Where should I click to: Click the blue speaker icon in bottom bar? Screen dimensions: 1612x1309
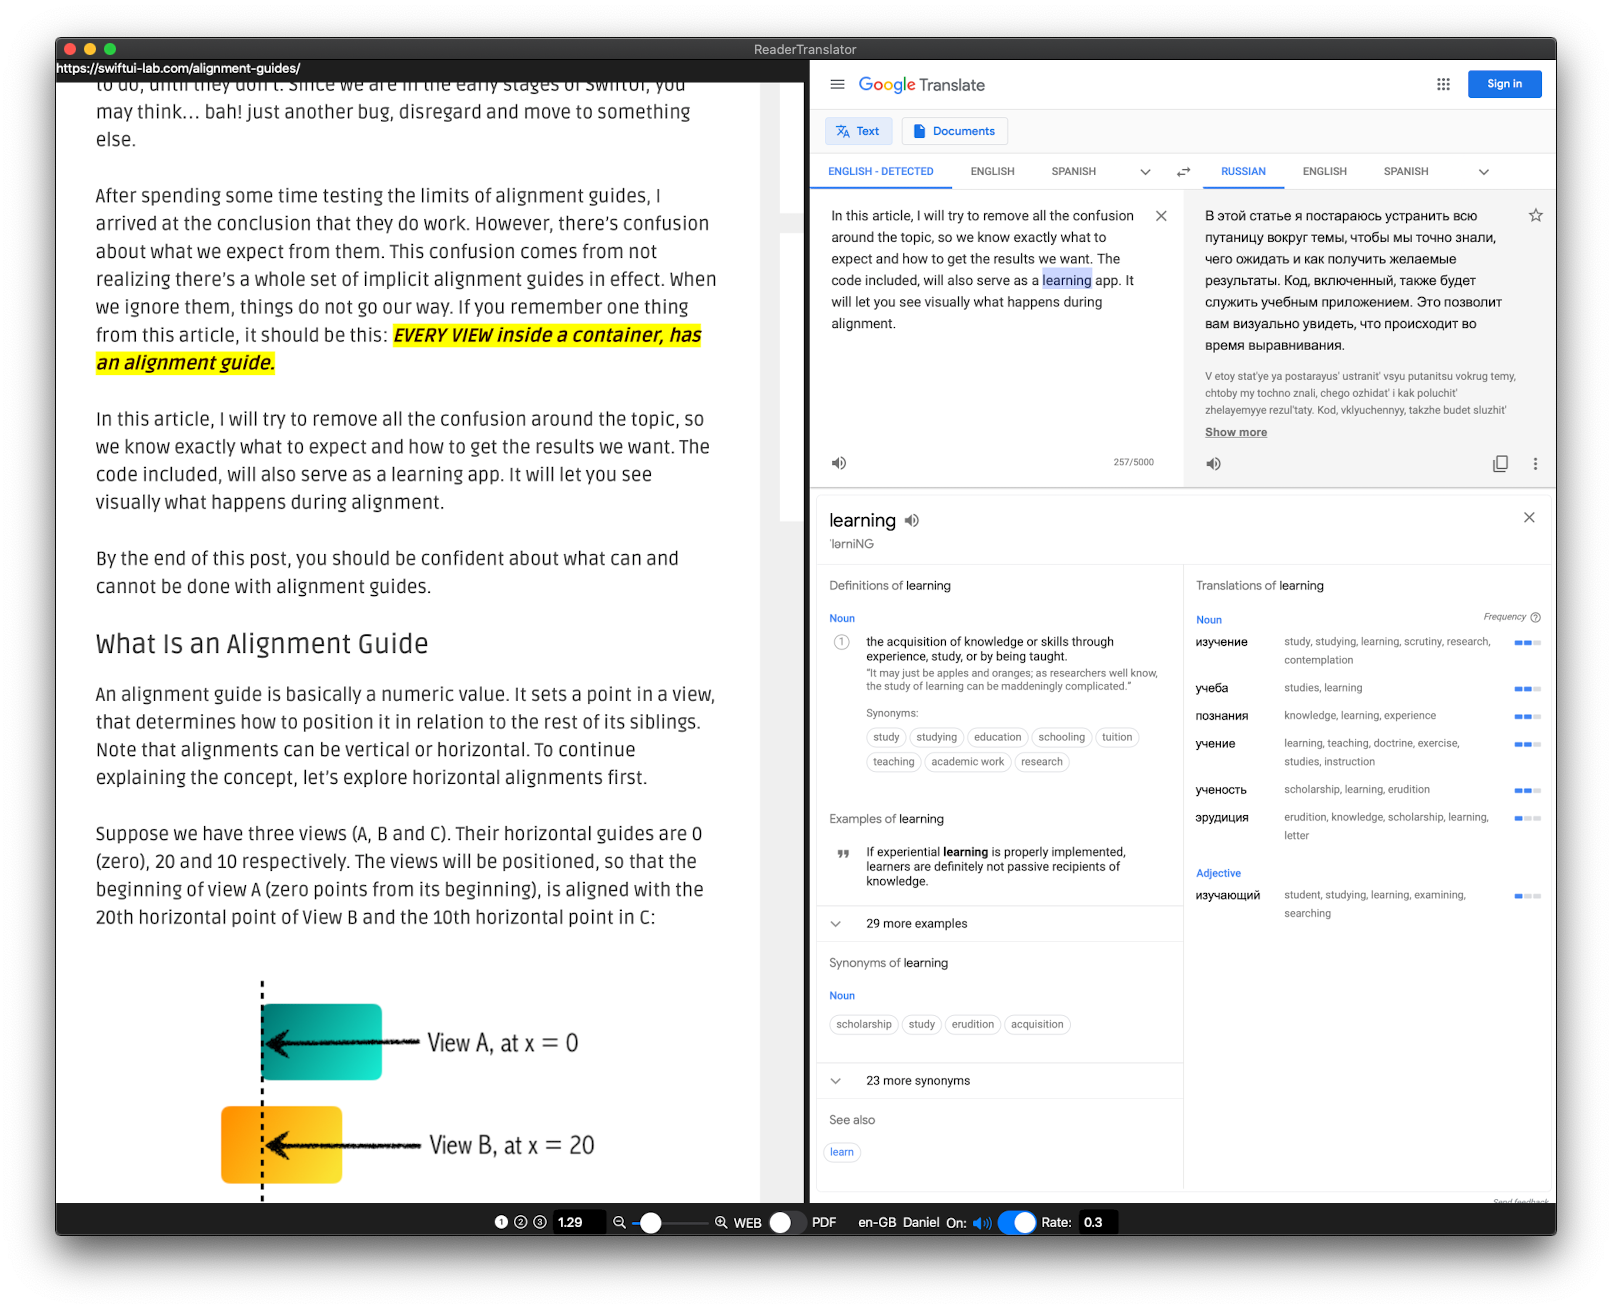(x=981, y=1222)
